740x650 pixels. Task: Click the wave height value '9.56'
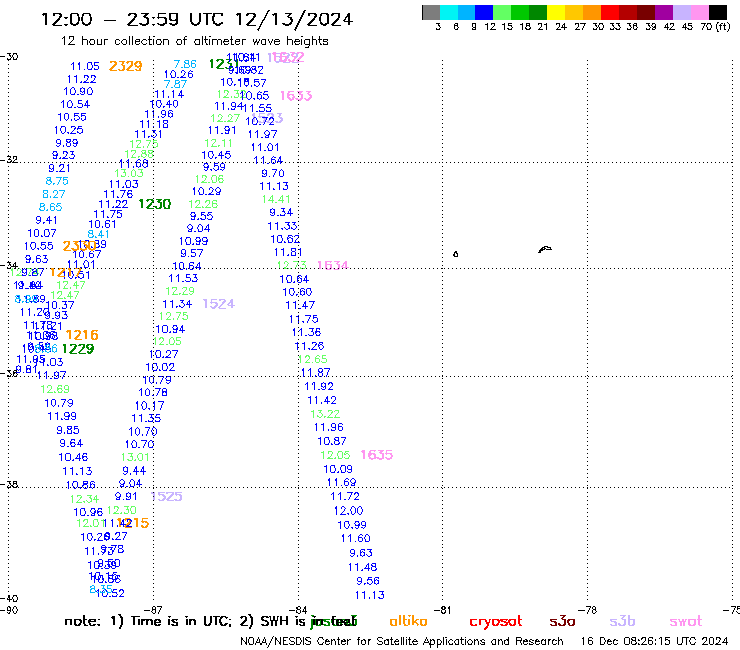[x=368, y=581]
